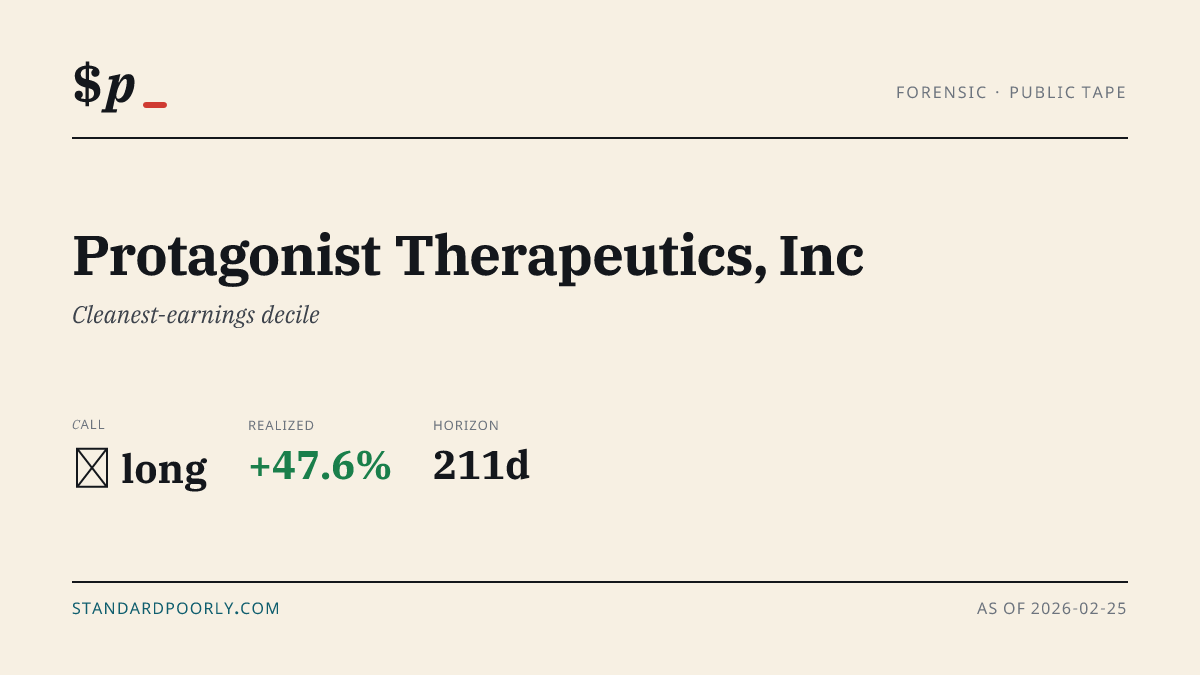
Task: Click the 211d horizon value
Action: point(481,466)
